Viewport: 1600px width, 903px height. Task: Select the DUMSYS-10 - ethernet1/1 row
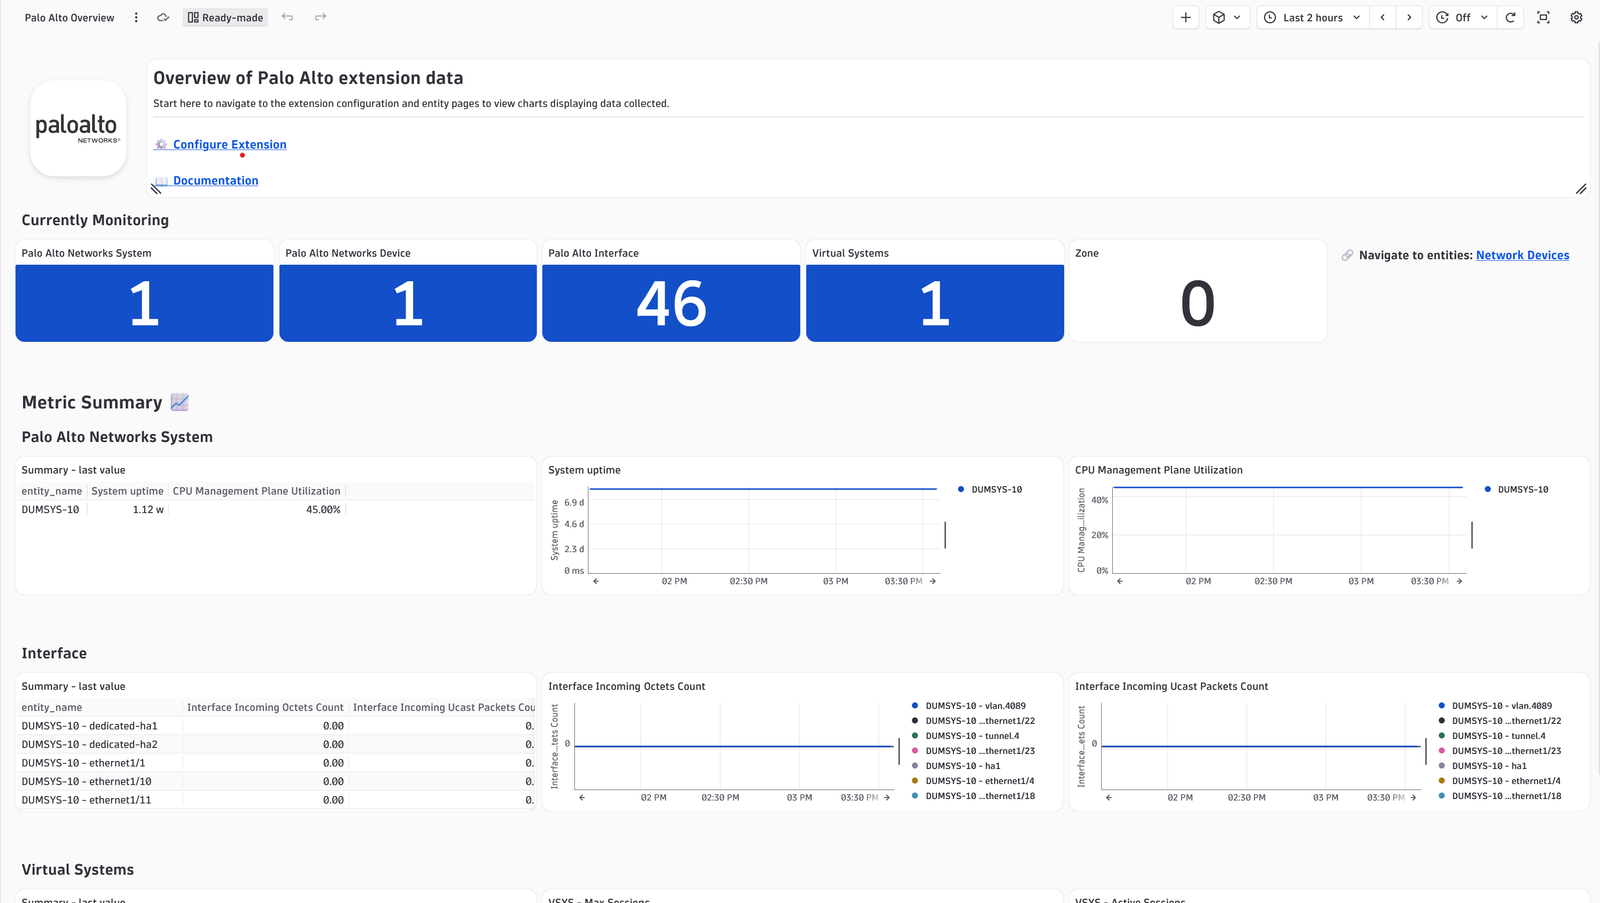277,763
